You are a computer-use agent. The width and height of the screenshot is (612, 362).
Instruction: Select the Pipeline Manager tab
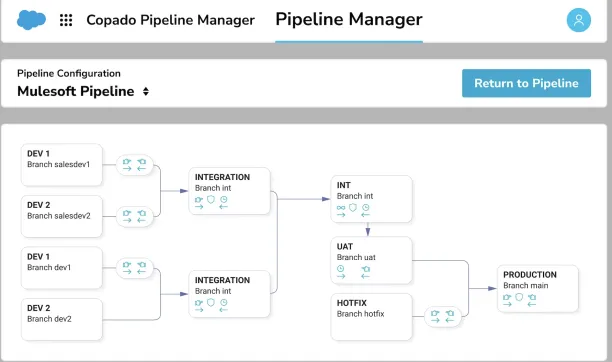pyautogui.click(x=349, y=20)
